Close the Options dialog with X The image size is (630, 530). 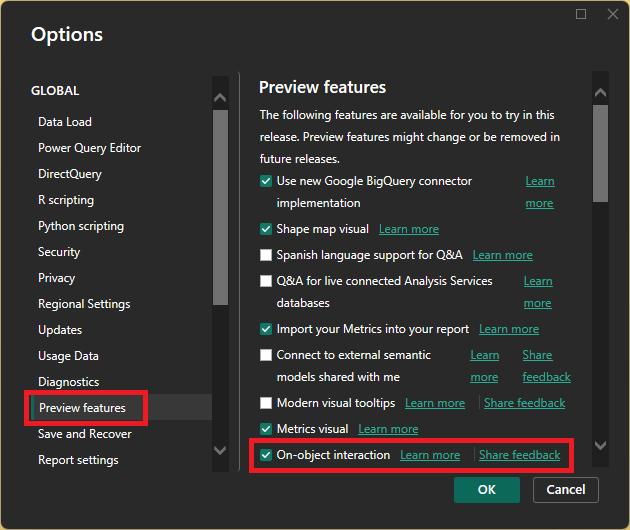tap(612, 14)
